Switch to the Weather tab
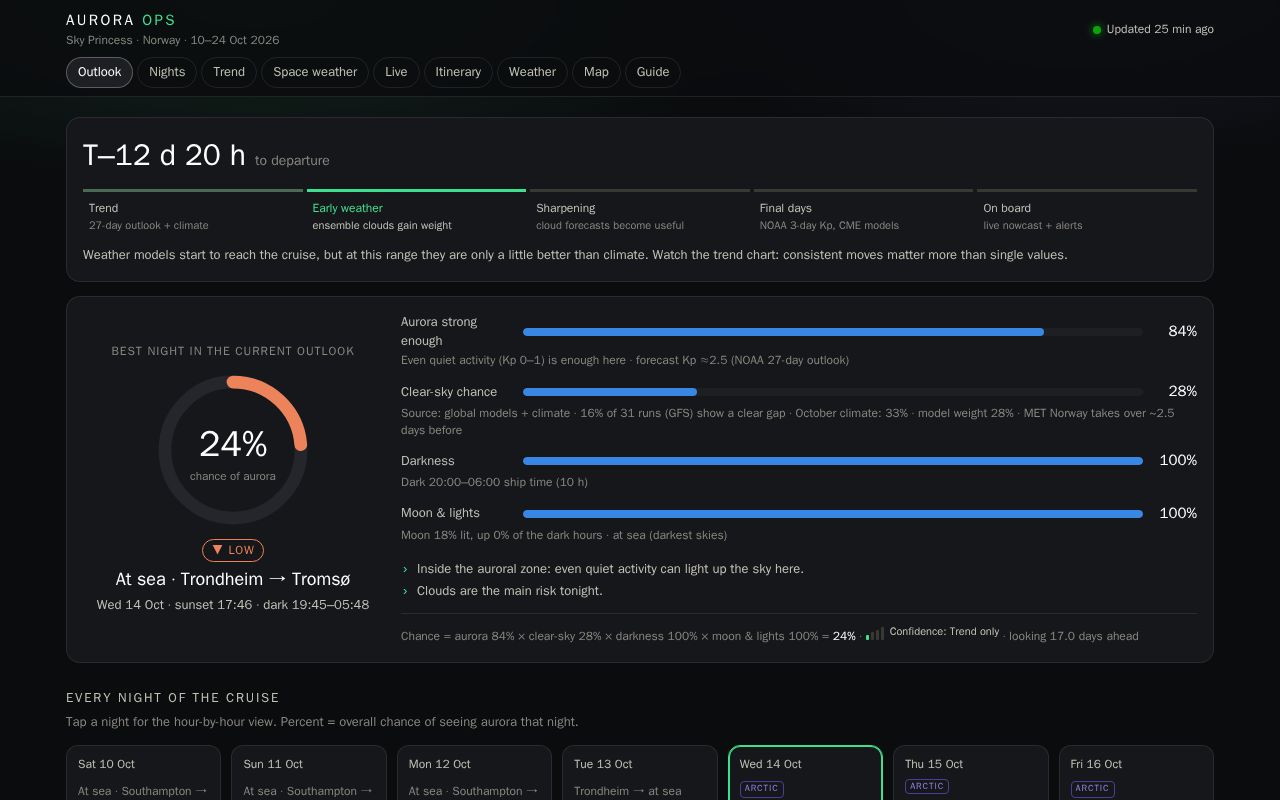The width and height of the screenshot is (1280, 800). 532,72
